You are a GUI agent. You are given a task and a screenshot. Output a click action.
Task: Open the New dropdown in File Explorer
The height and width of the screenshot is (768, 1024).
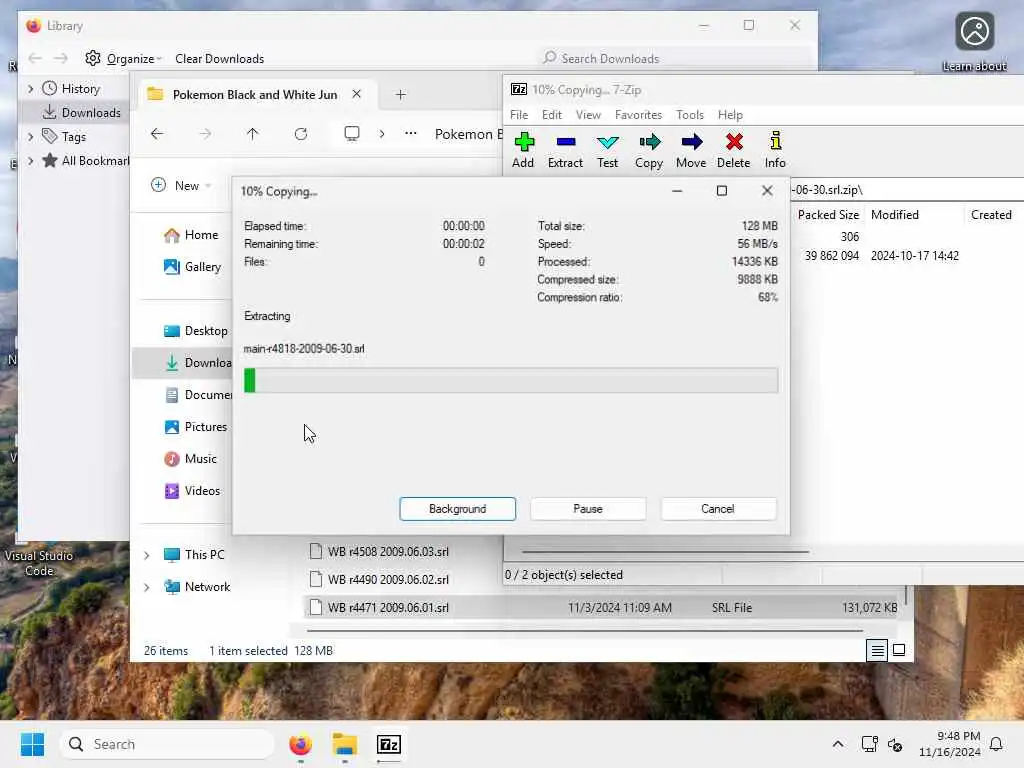click(181, 185)
